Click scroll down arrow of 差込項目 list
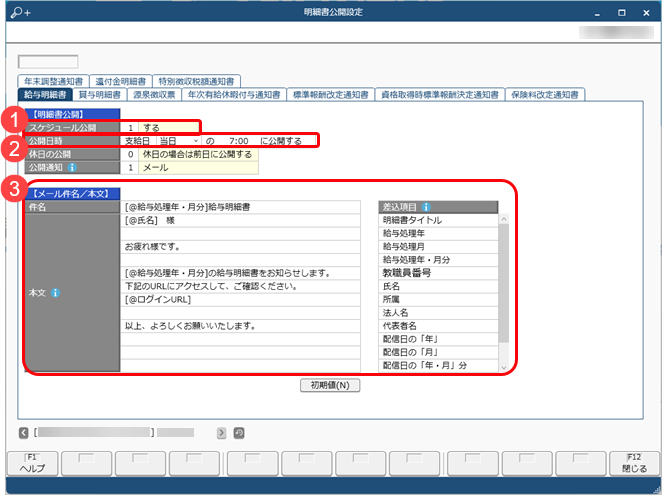 504,367
